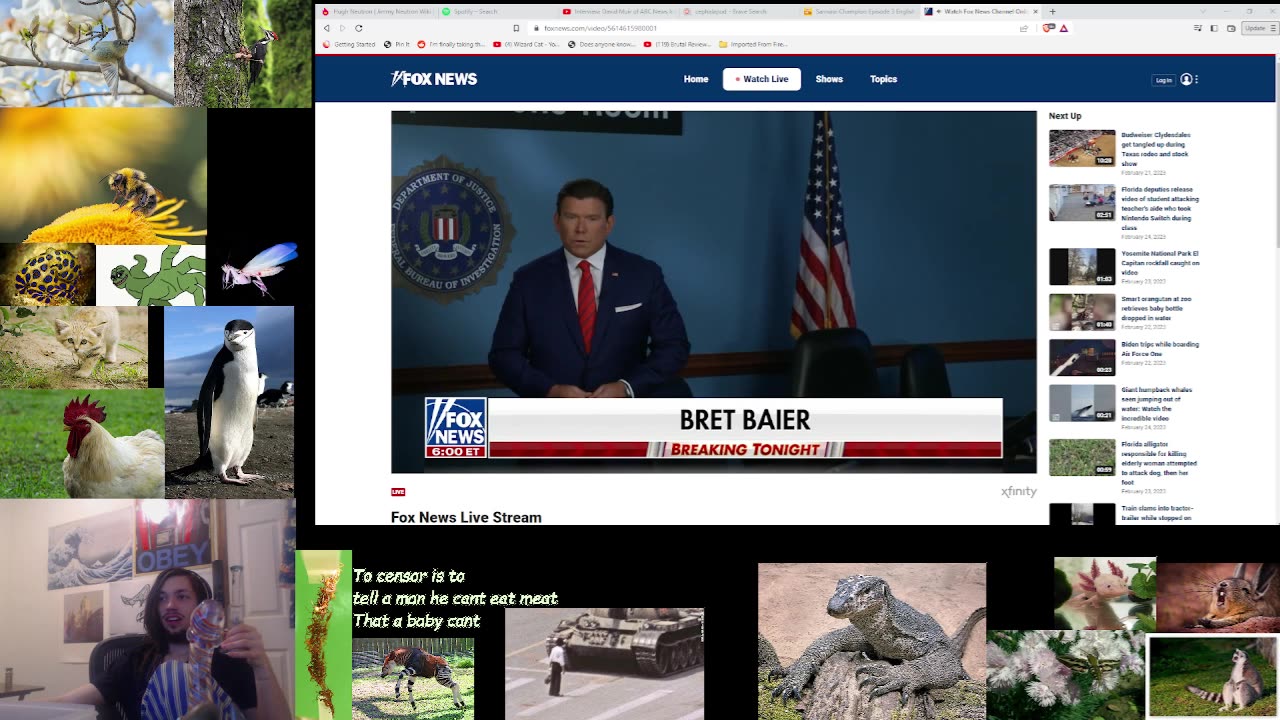Open the Yosemite El Capitan rockfall headline
Screen dimensions: 1280x720
coord(1160,263)
